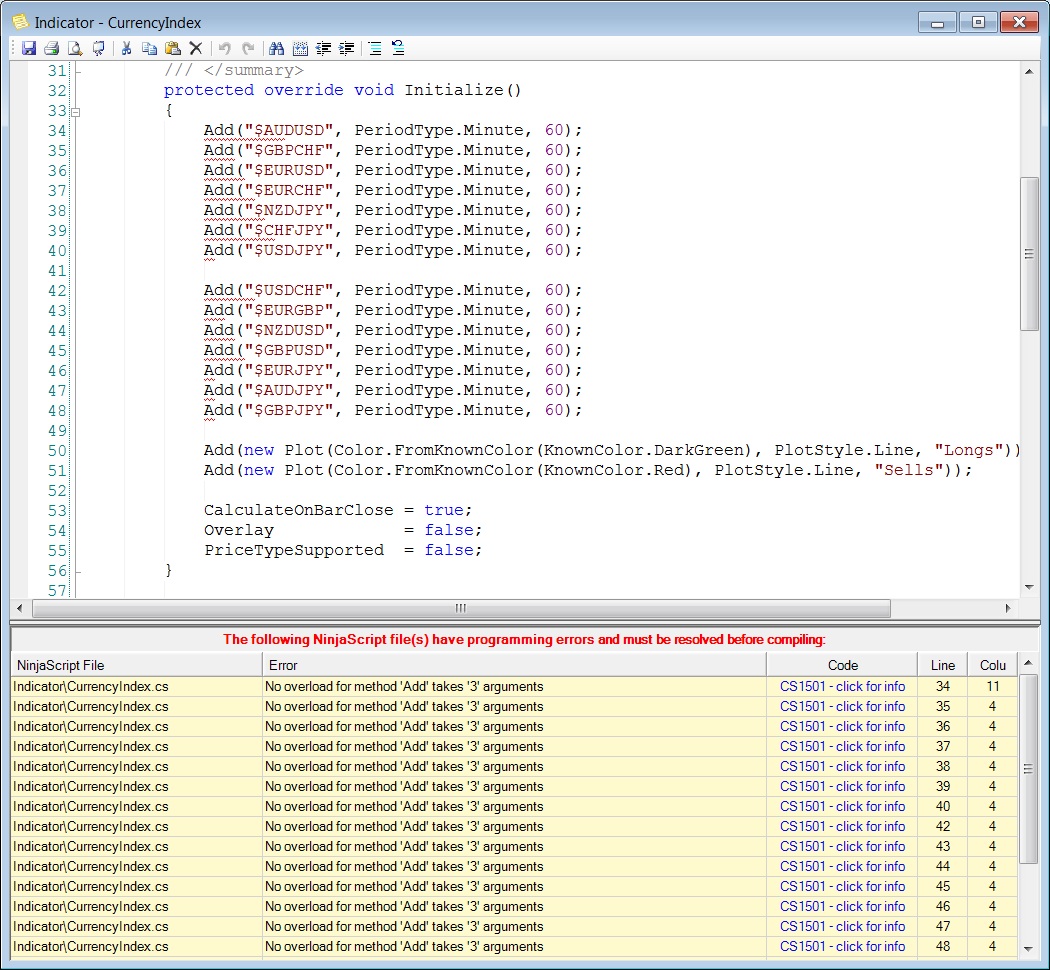Click the code editor scroll down arrow
Screen dimensions: 1050x970
pyautogui.click(x=1029, y=587)
